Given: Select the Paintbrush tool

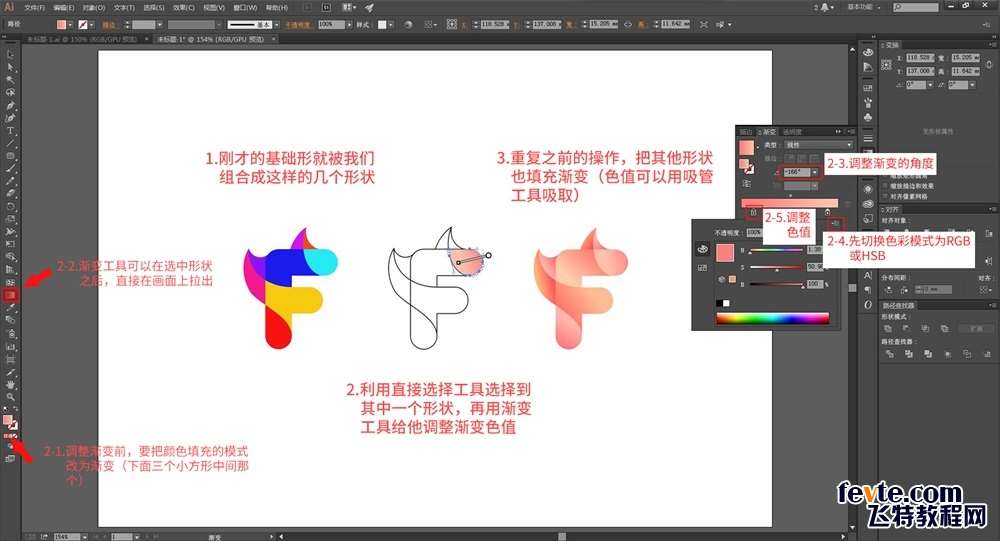Looking at the screenshot, I should click(10, 168).
